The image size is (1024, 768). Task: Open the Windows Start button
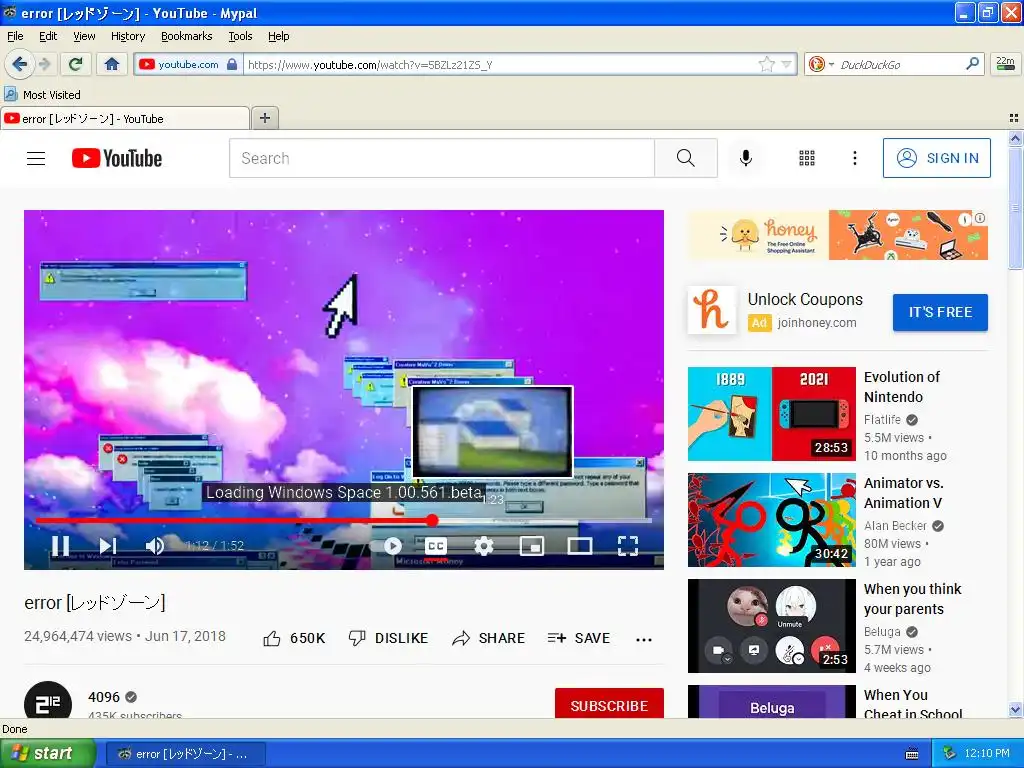[46, 753]
